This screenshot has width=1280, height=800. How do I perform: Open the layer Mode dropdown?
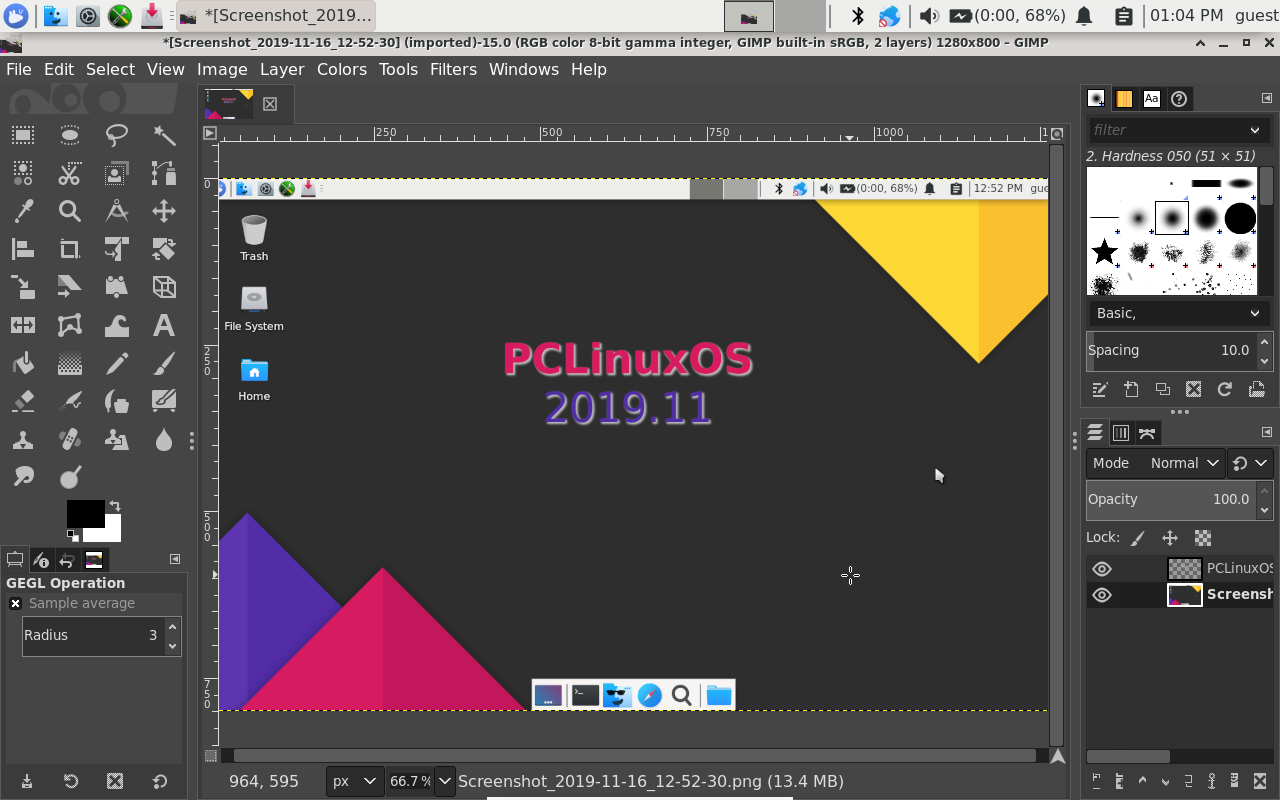(1184, 462)
